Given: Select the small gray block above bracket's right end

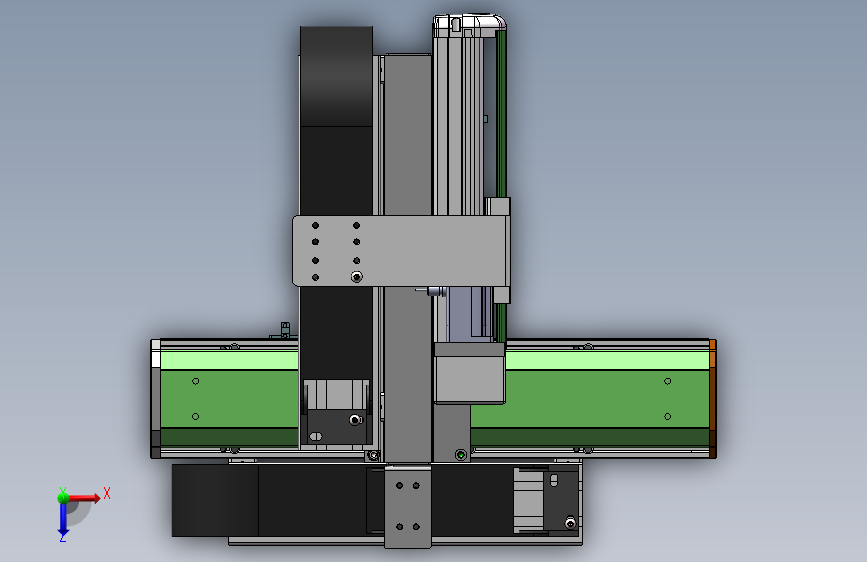Looking at the screenshot, I should (x=497, y=206).
